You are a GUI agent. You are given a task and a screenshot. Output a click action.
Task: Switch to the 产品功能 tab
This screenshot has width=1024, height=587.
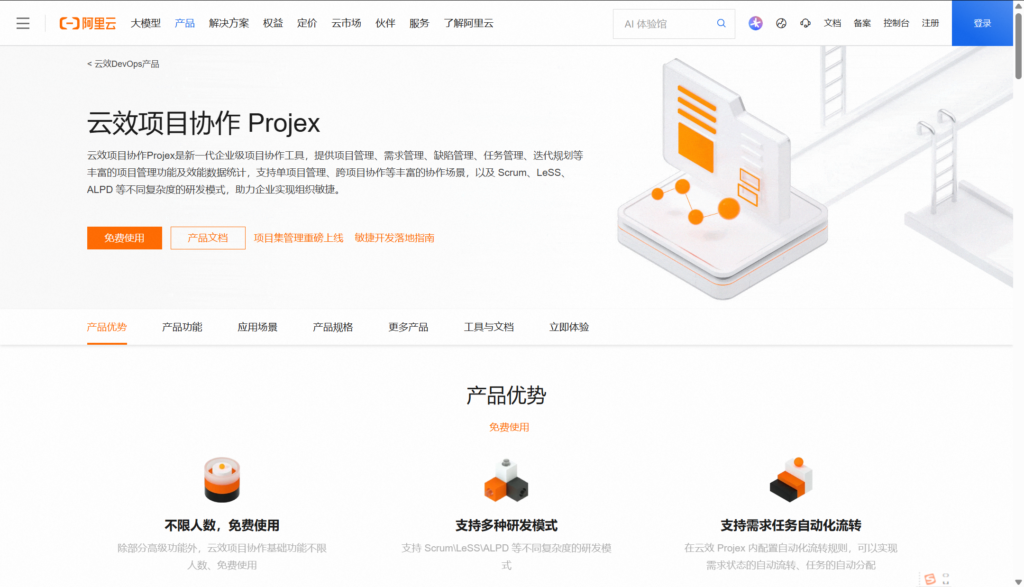[180, 325]
